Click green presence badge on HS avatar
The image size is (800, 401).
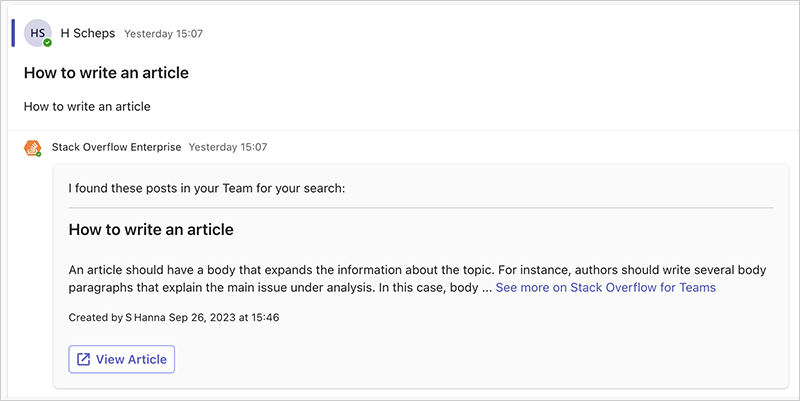[47, 43]
